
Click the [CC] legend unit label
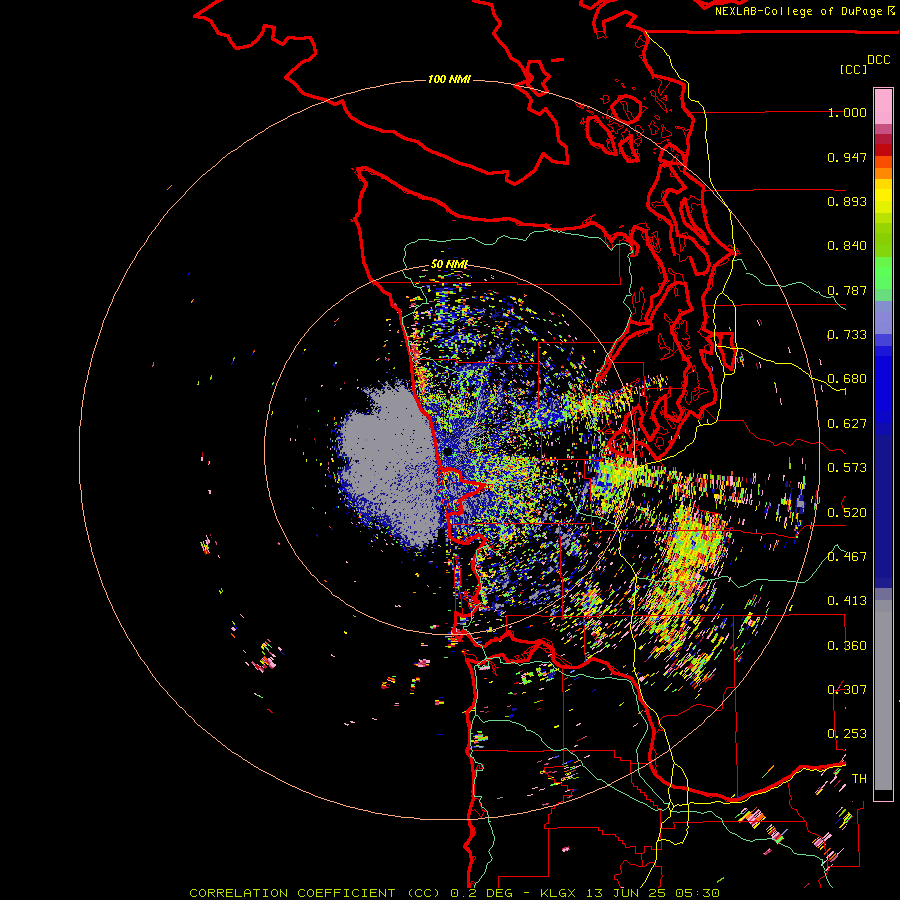[853, 69]
